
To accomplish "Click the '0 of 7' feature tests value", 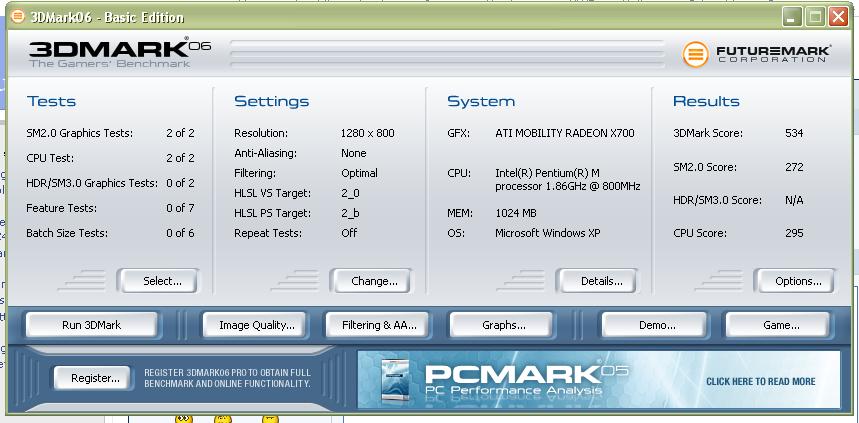I will (180, 208).
